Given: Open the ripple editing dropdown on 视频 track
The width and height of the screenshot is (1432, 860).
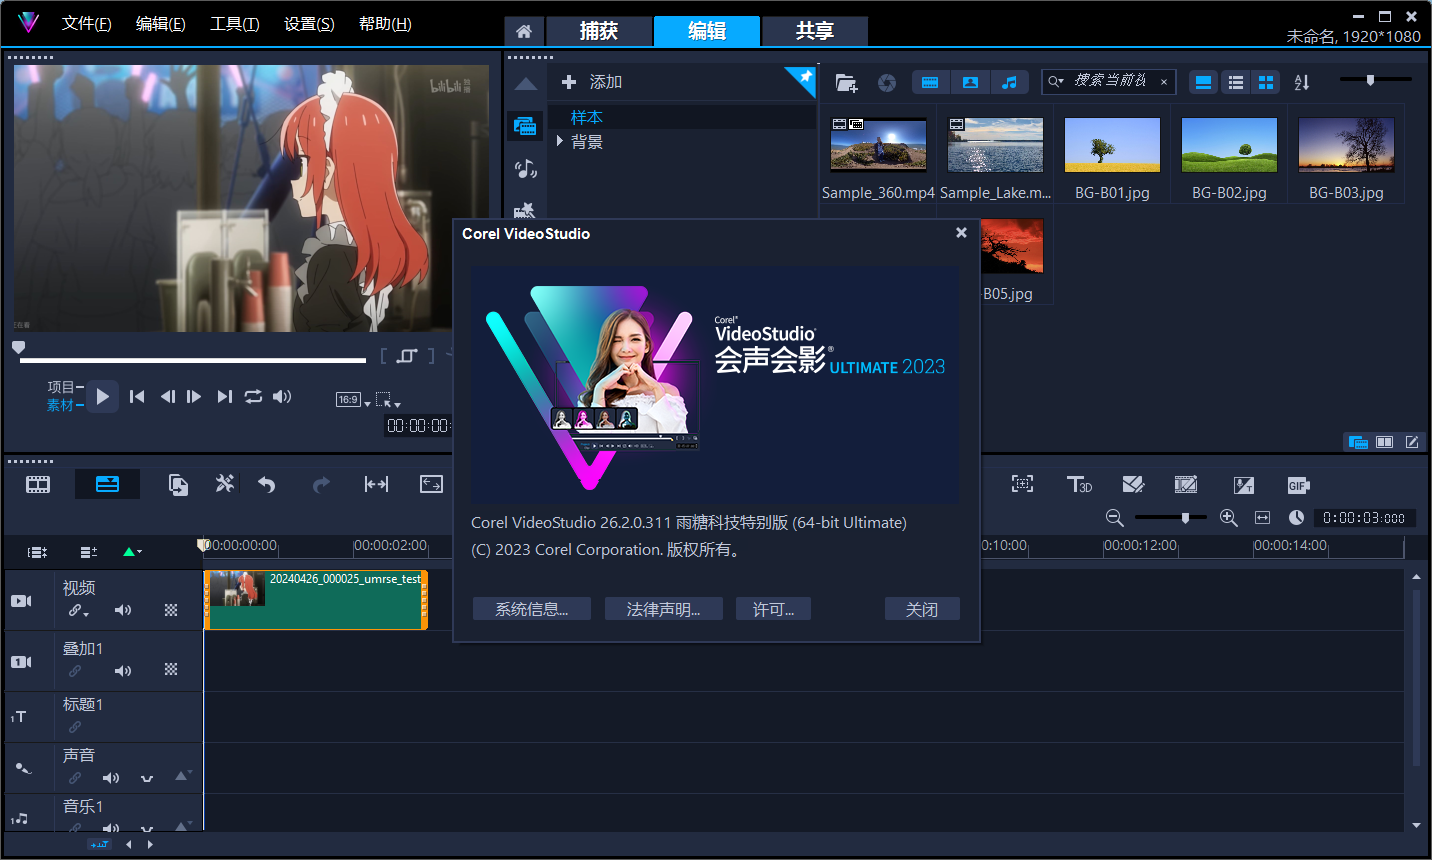Looking at the screenshot, I should pyautogui.click(x=78, y=610).
